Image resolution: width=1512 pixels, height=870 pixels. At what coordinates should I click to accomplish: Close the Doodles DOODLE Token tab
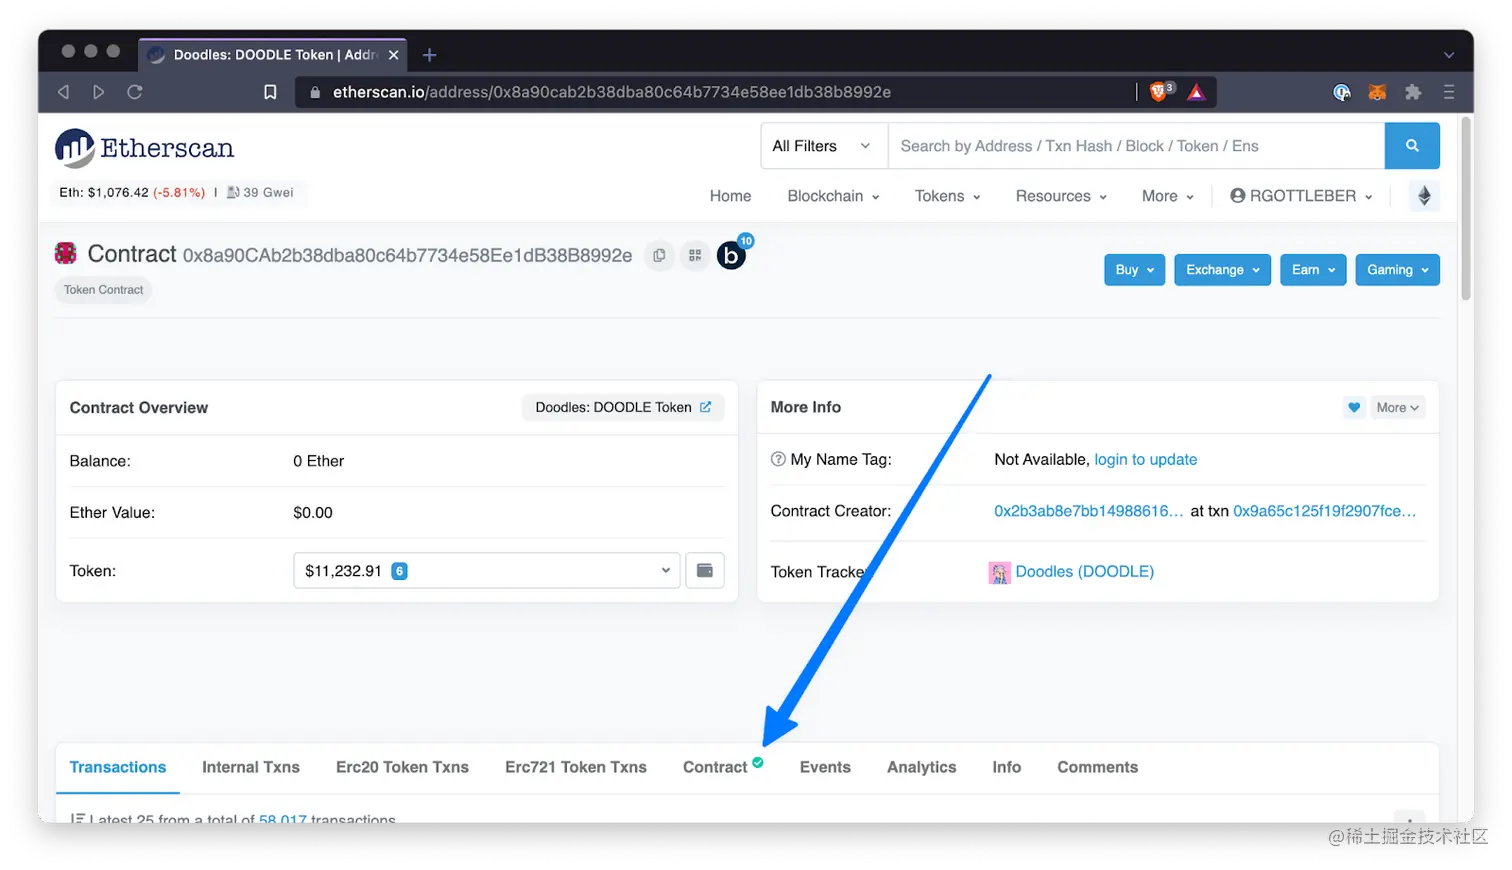(394, 55)
